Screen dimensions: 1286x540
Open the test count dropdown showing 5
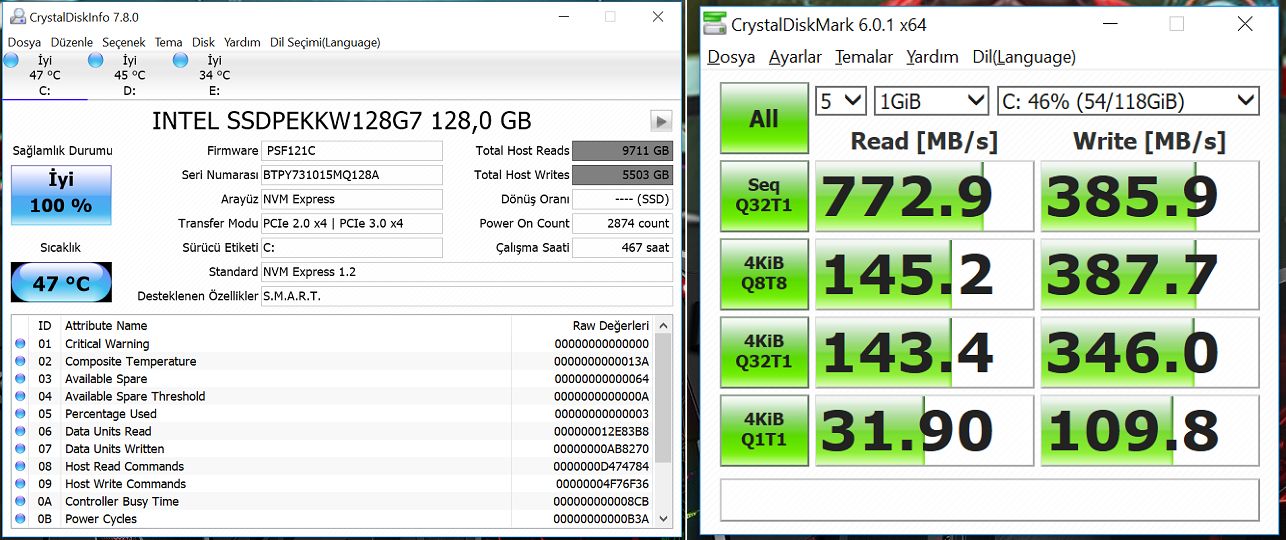pyautogui.click(x=841, y=101)
